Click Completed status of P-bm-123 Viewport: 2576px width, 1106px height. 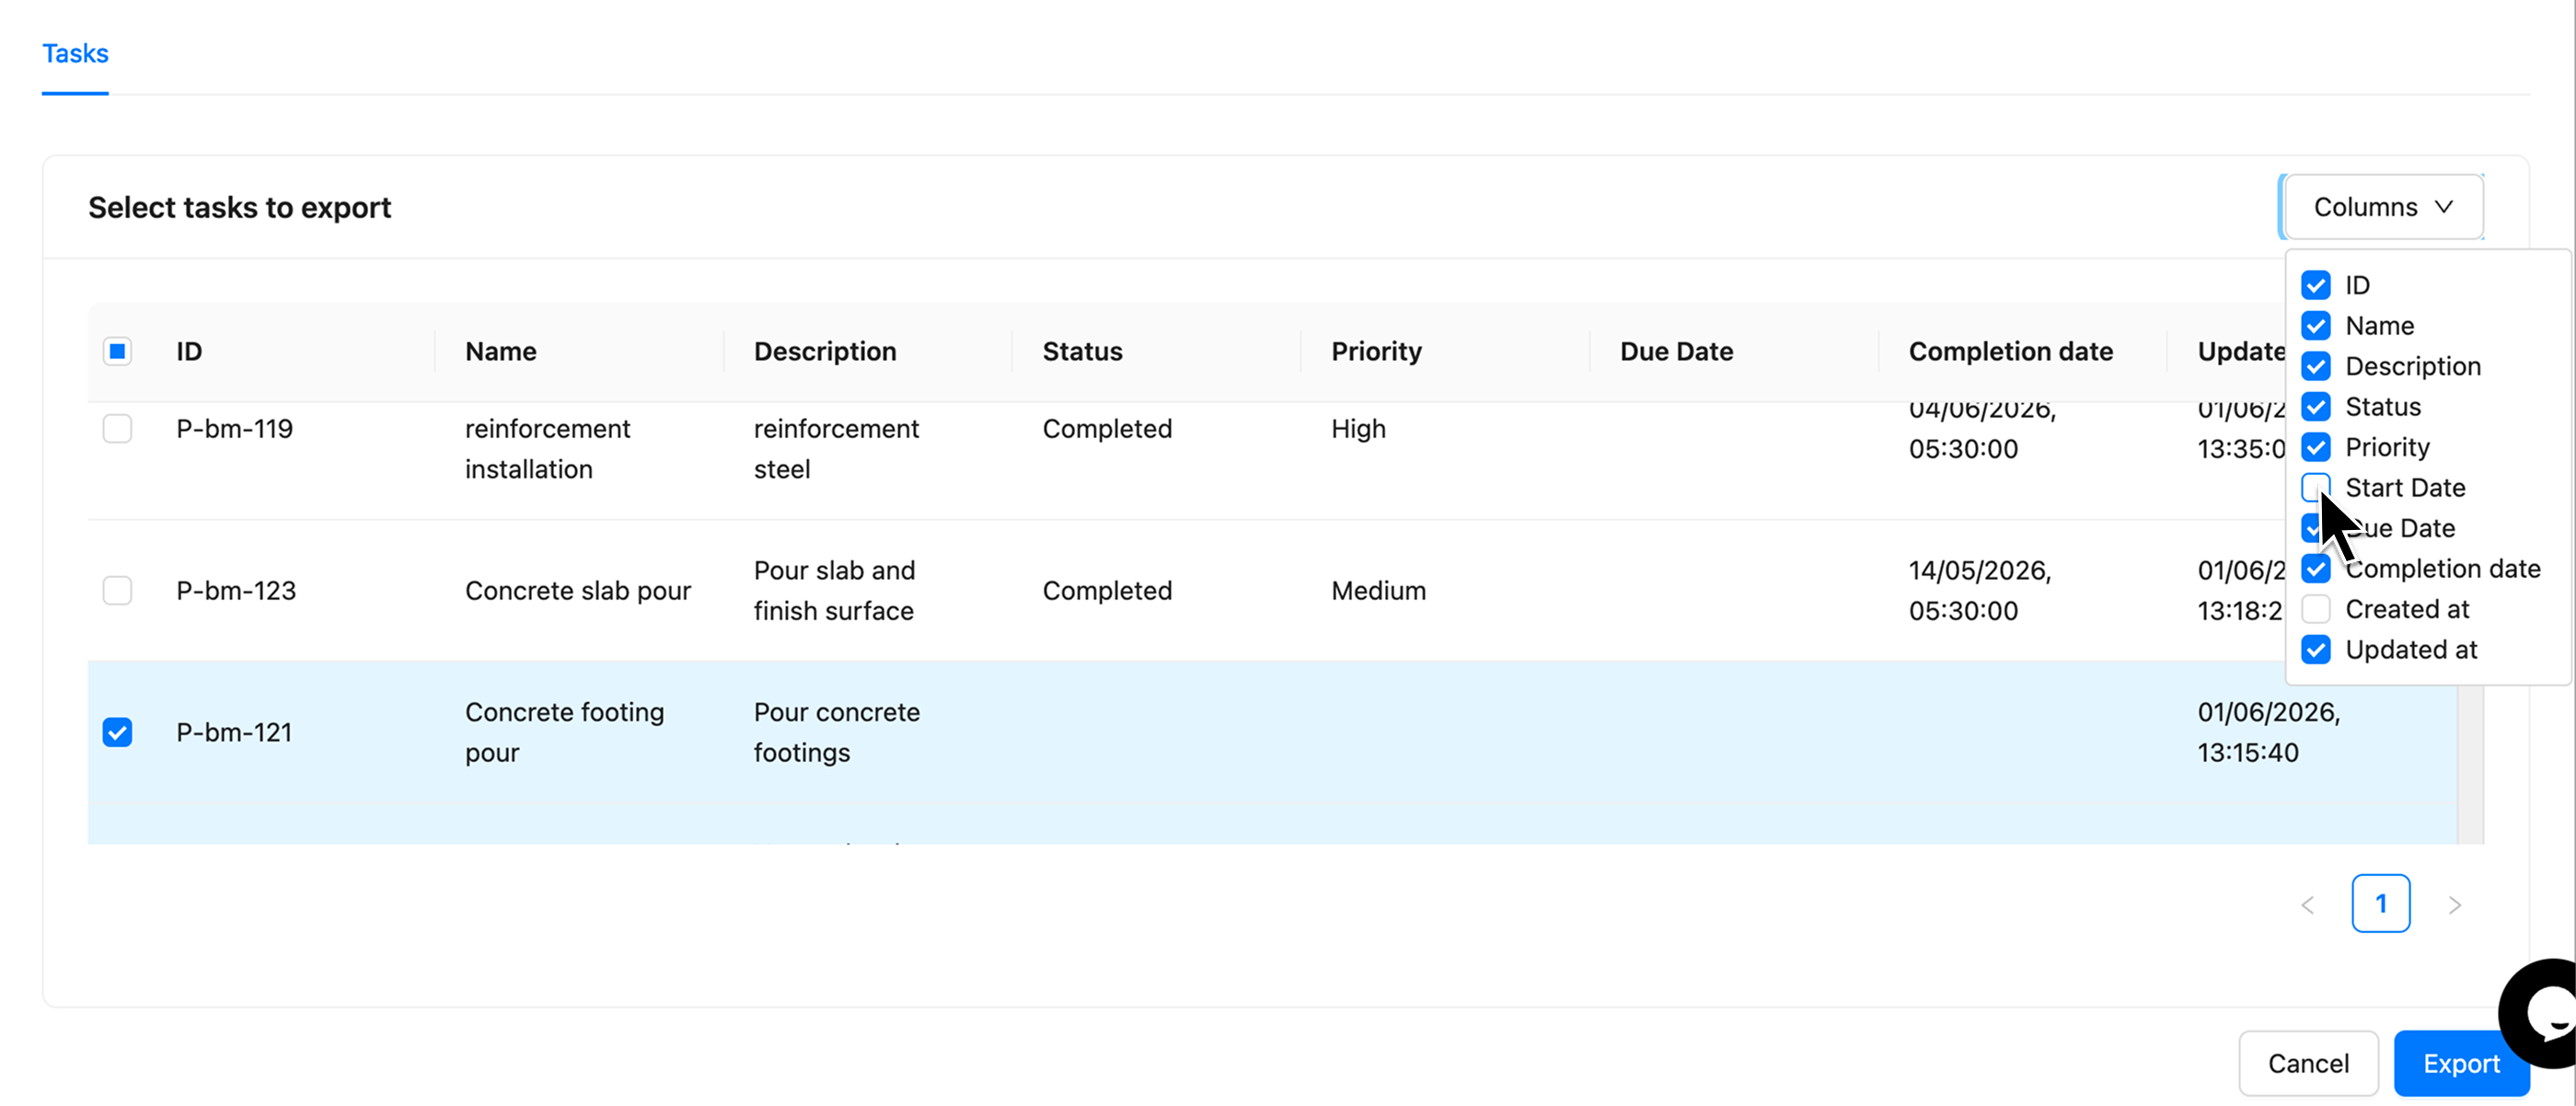point(1107,590)
